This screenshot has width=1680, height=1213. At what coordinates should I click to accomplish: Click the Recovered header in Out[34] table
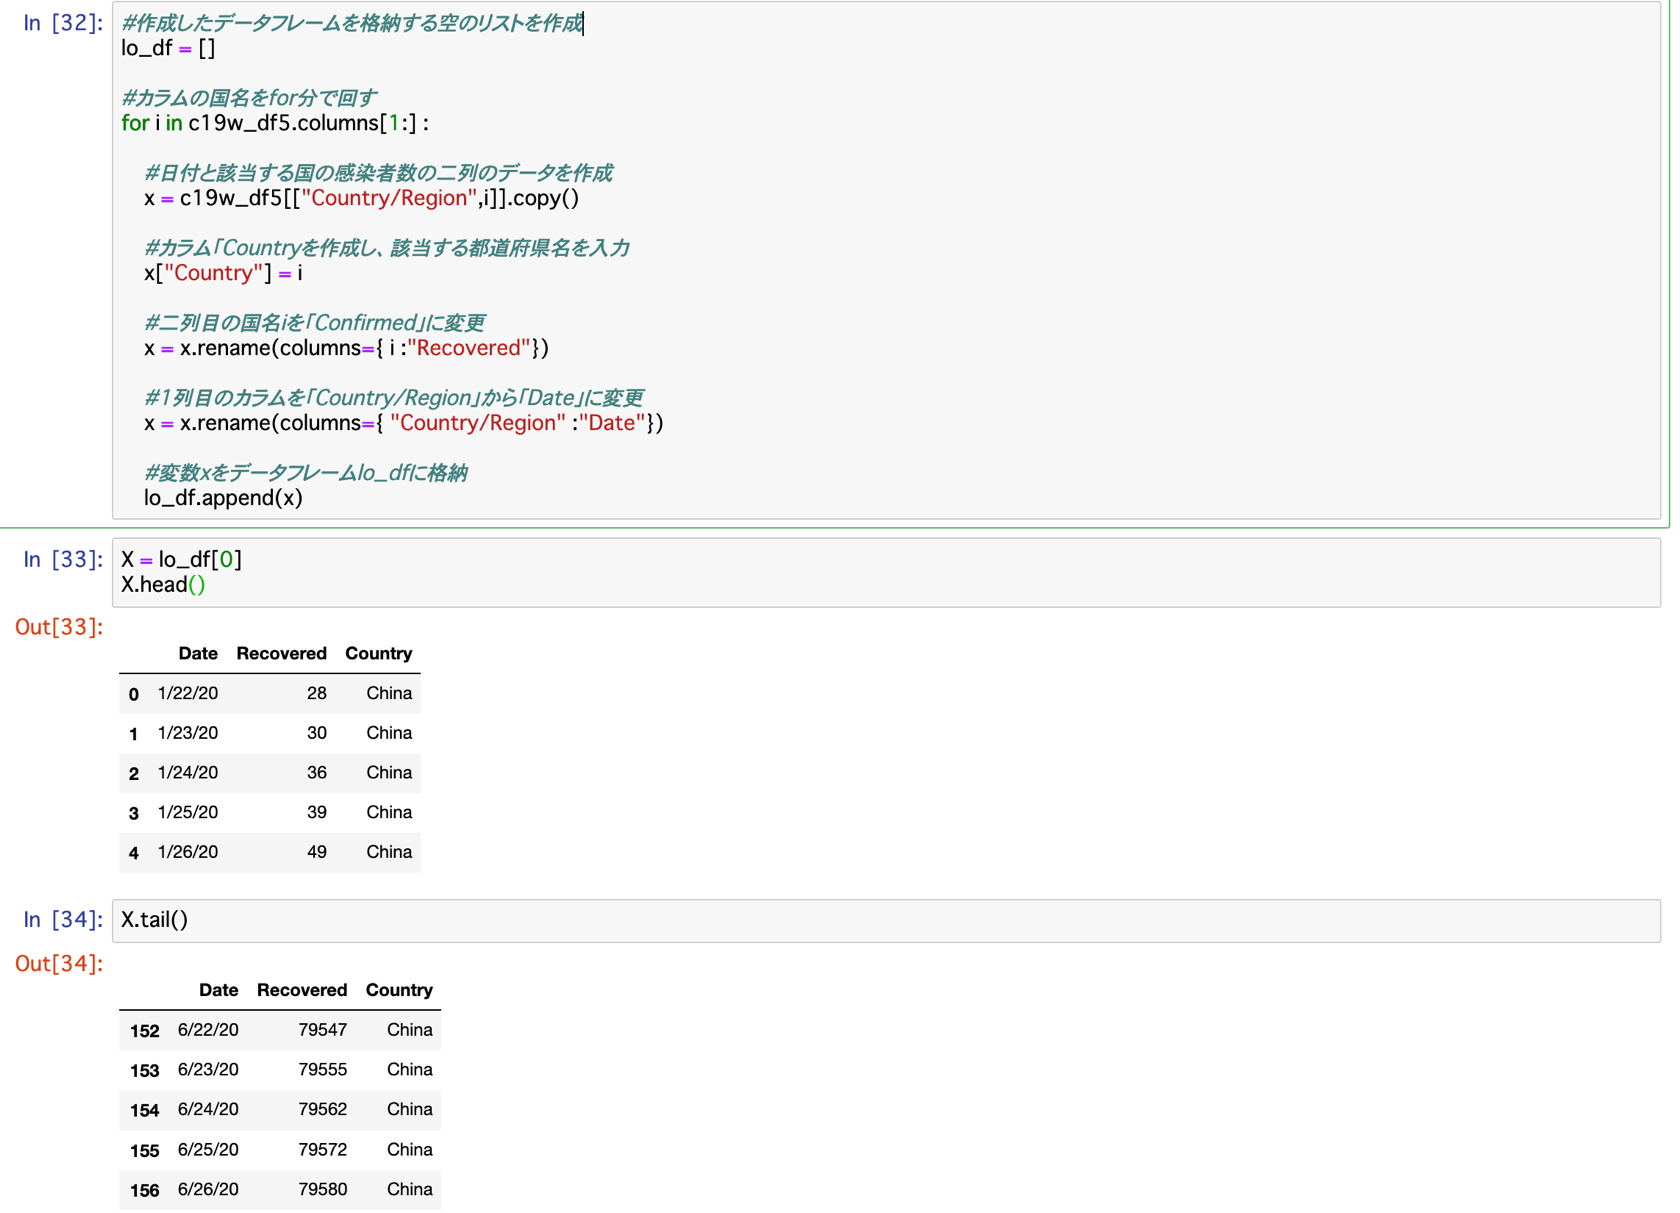pyautogui.click(x=302, y=990)
